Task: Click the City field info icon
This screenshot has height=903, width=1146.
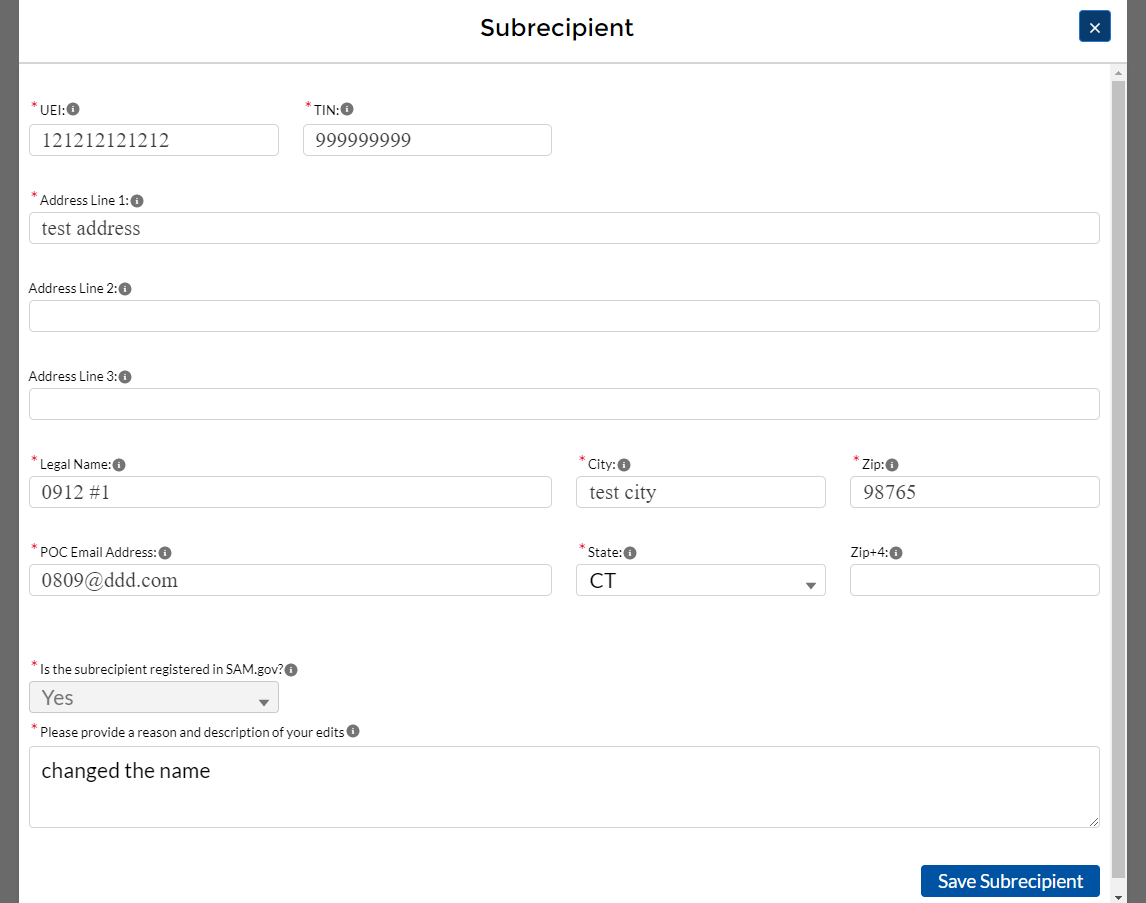Action: click(x=624, y=465)
